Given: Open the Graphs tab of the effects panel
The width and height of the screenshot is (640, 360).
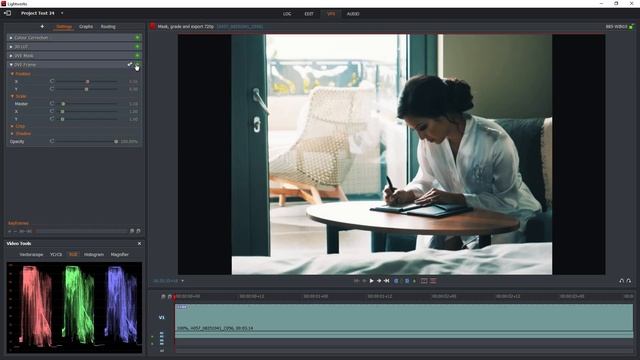Looking at the screenshot, I should coord(86,27).
